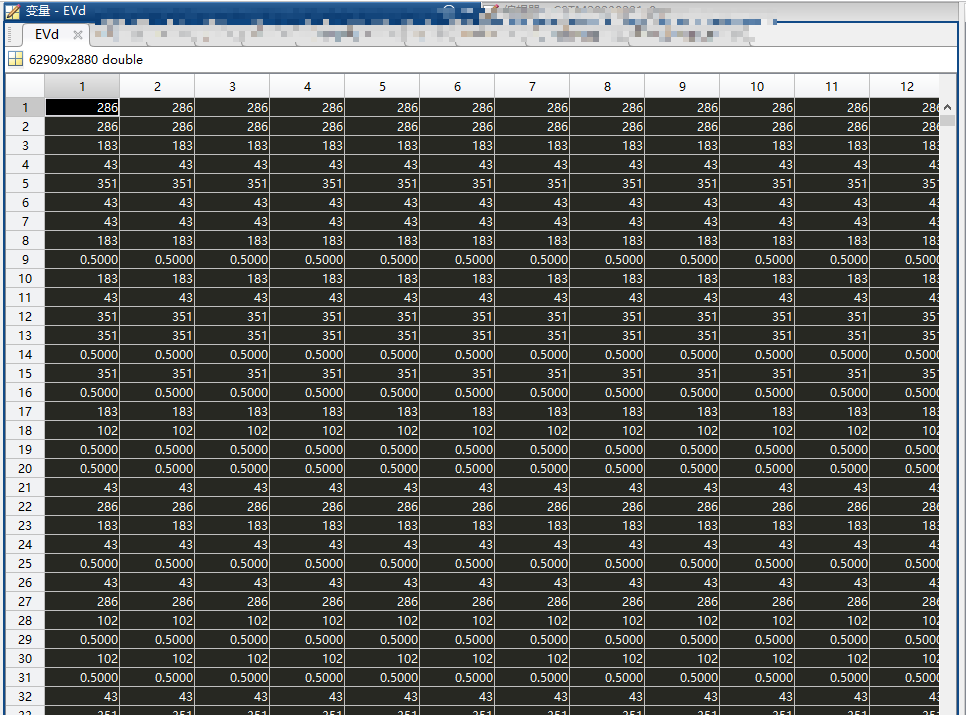Click cell row 12 column 6 value 351
This screenshot has height=715, width=966.
click(457, 317)
